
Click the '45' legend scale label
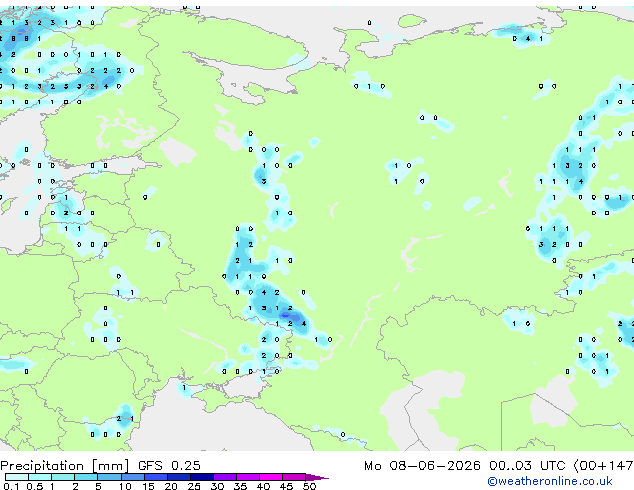[286, 486]
